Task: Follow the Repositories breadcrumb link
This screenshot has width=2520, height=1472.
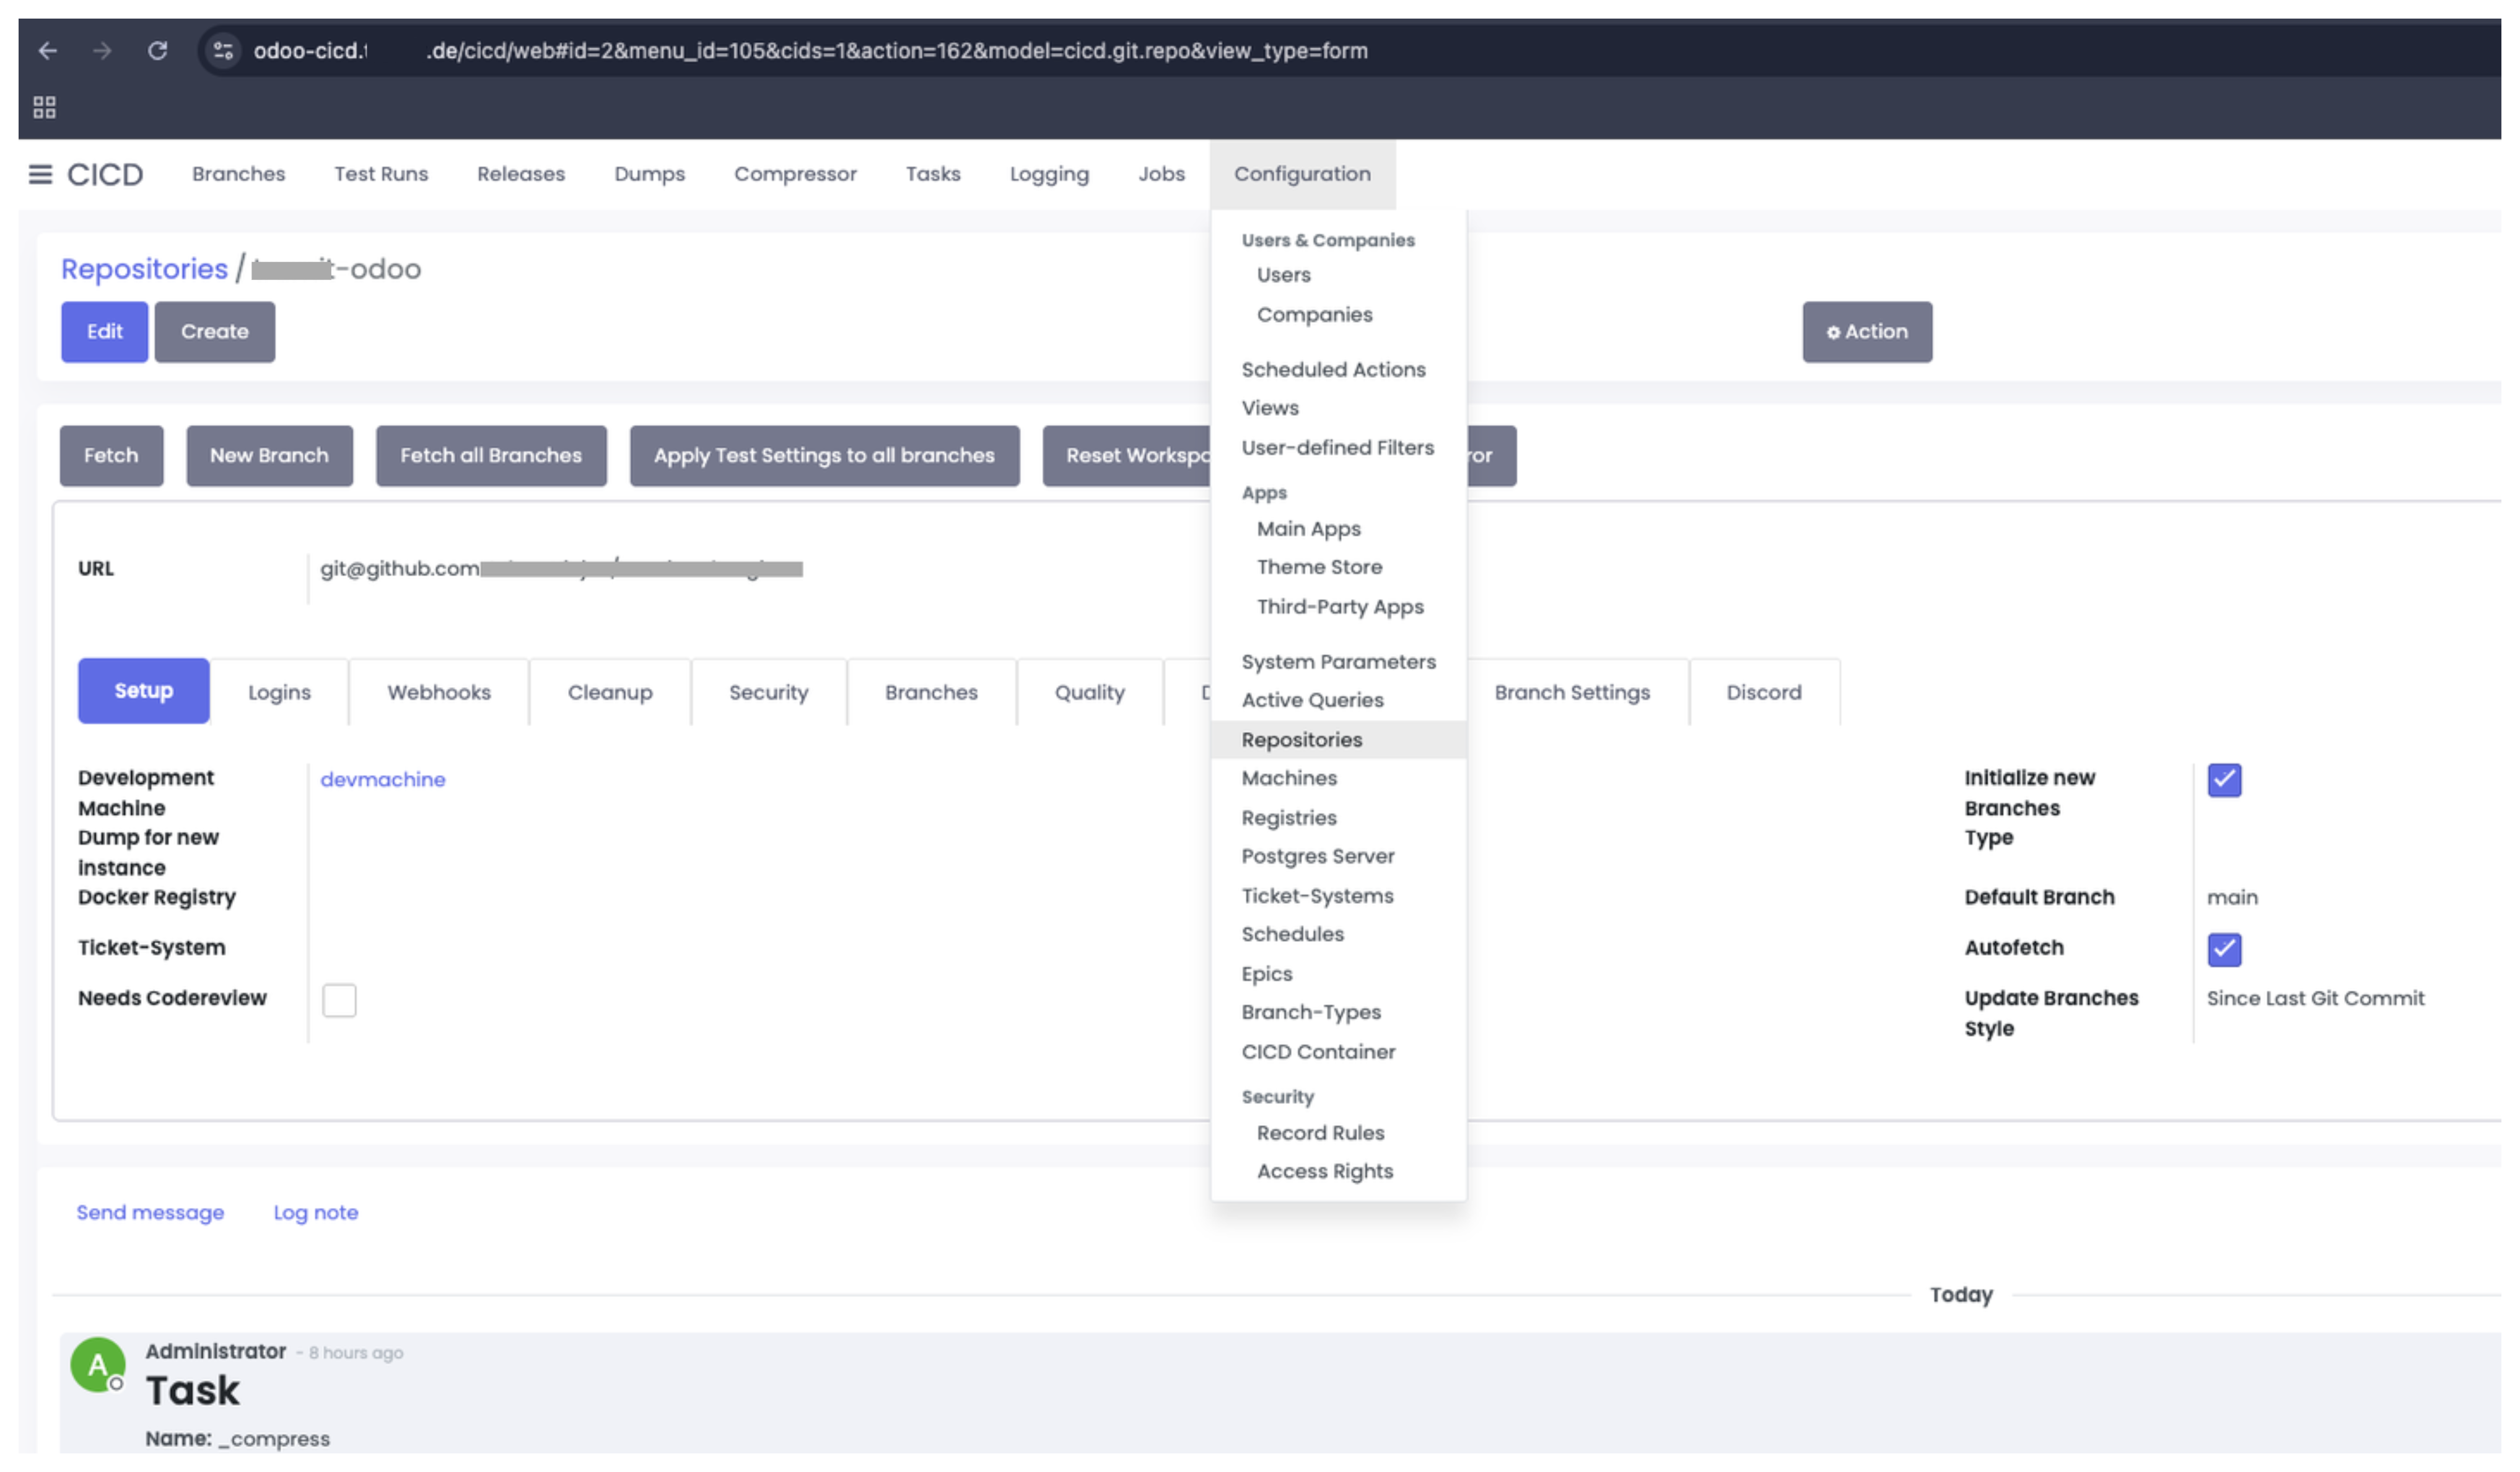Action: [x=144, y=269]
